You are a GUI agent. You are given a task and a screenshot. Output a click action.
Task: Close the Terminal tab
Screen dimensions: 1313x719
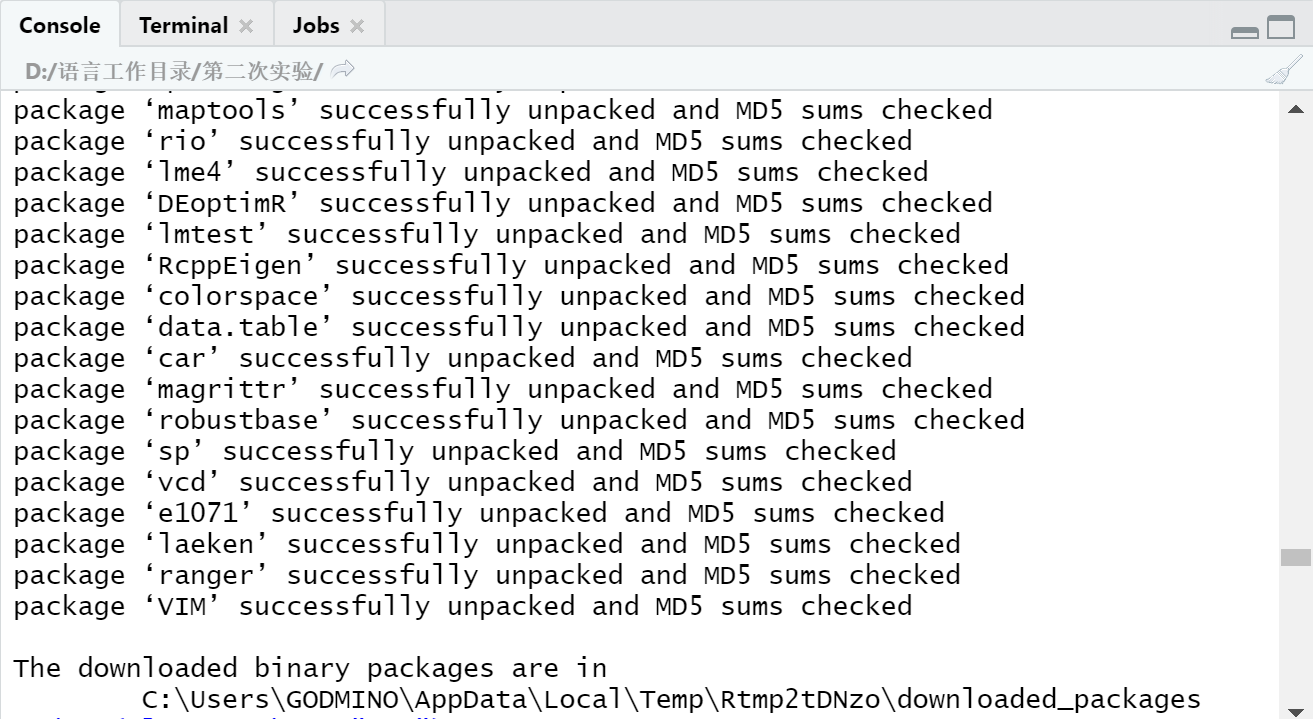pos(247,26)
